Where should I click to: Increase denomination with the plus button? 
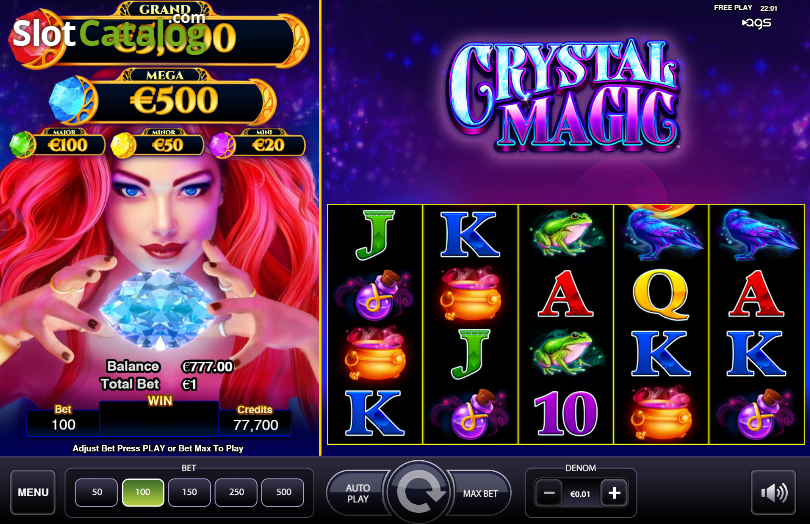pyautogui.click(x=614, y=494)
